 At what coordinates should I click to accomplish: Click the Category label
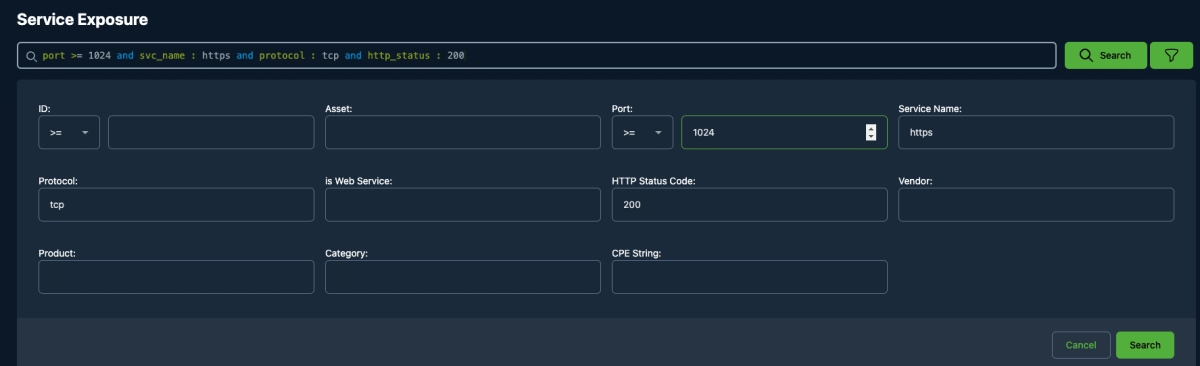(x=346, y=253)
